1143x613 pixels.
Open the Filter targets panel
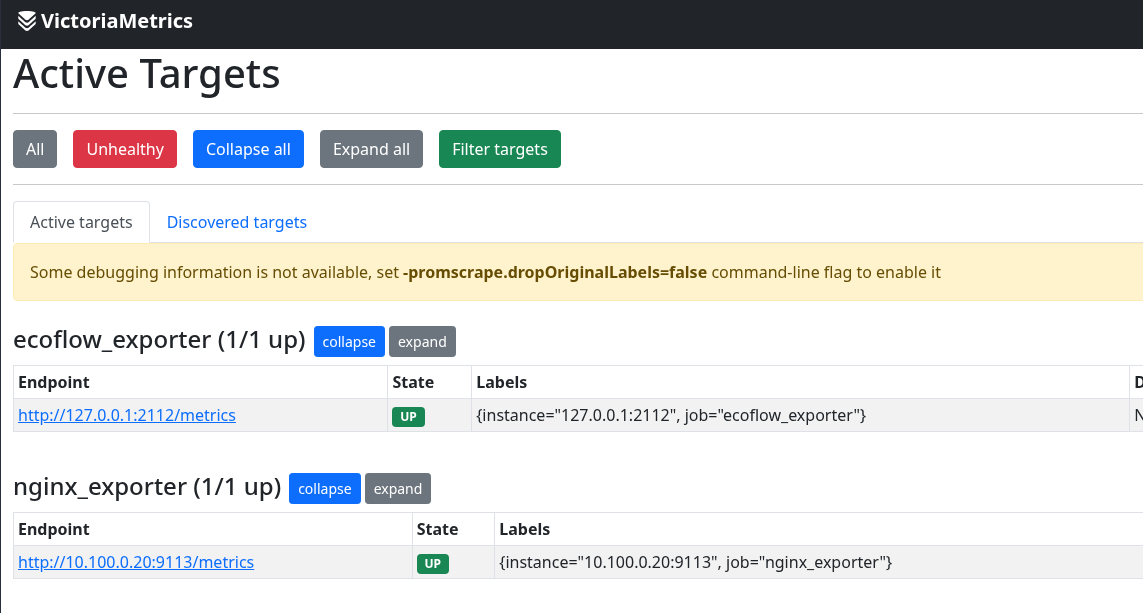(499, 149)
